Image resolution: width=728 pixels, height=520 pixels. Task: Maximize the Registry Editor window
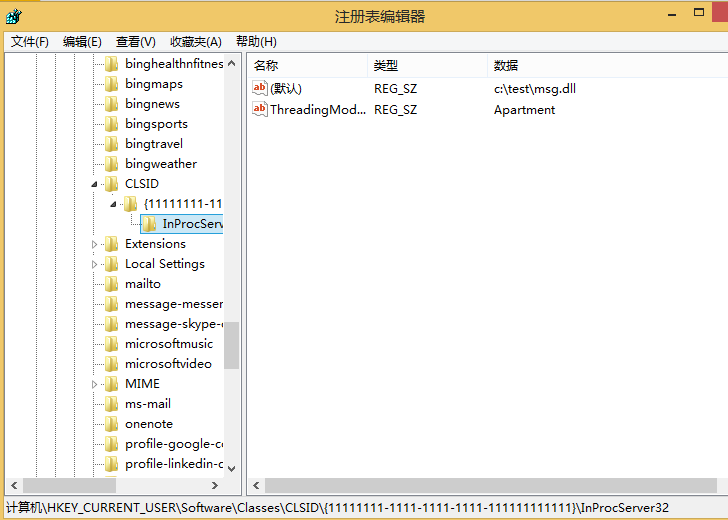[699, 13]
